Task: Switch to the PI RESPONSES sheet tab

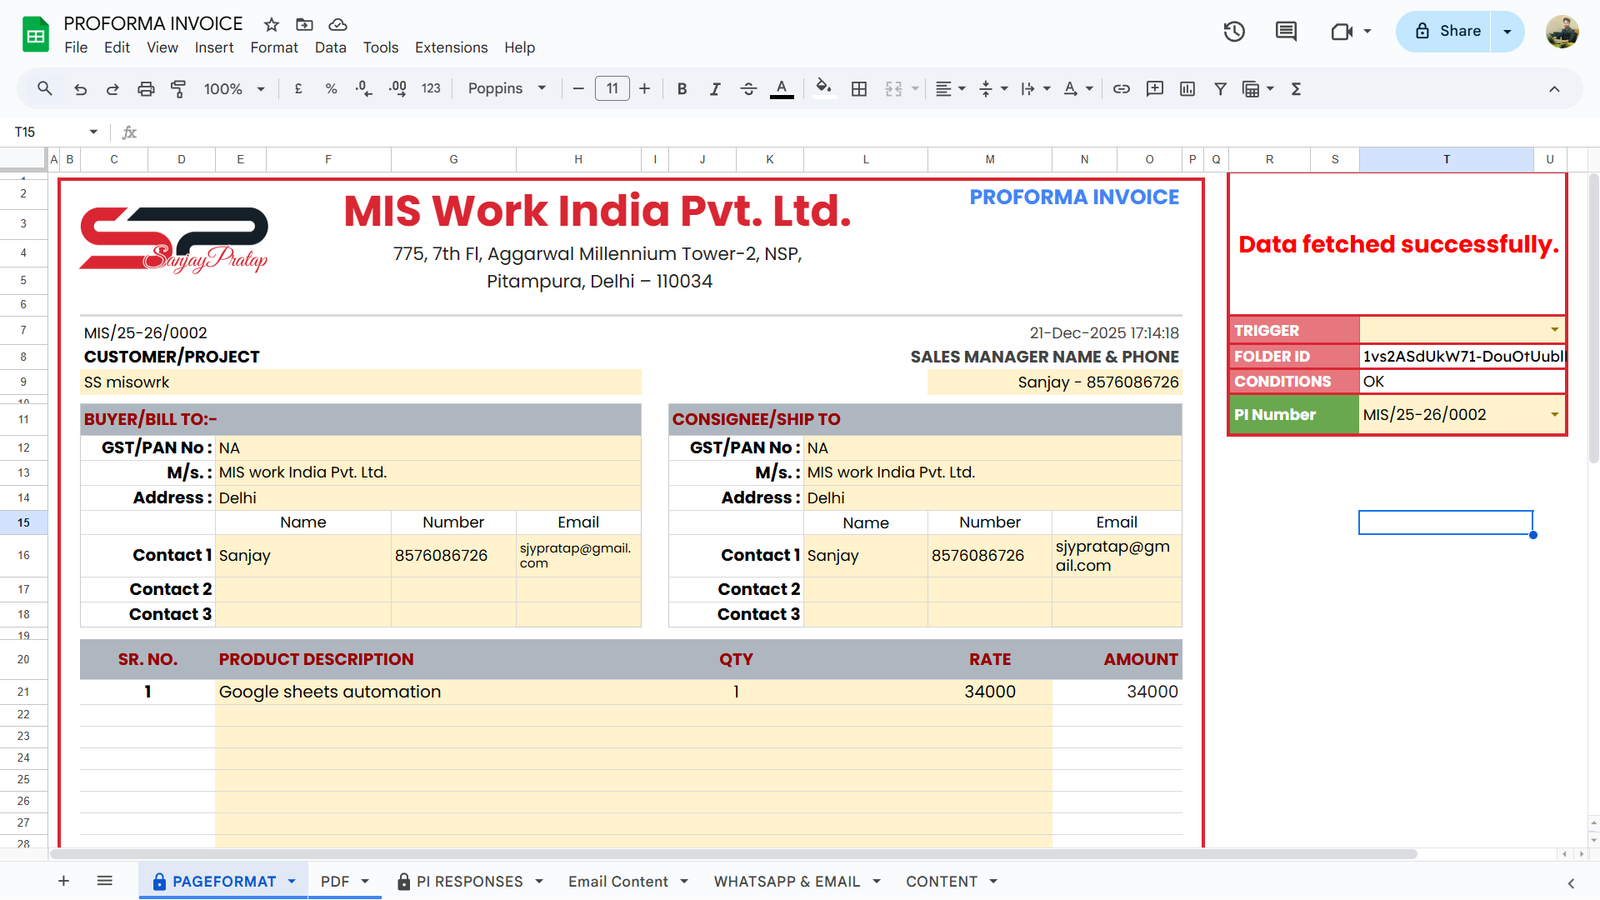Action: coord(469,881)
